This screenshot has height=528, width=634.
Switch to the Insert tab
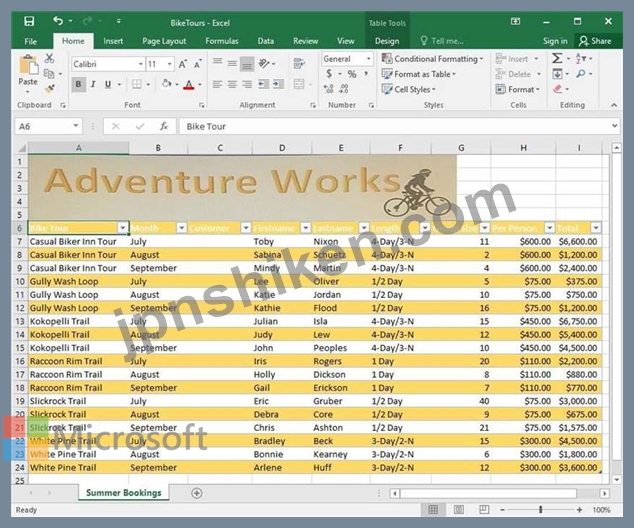point(113,41)
